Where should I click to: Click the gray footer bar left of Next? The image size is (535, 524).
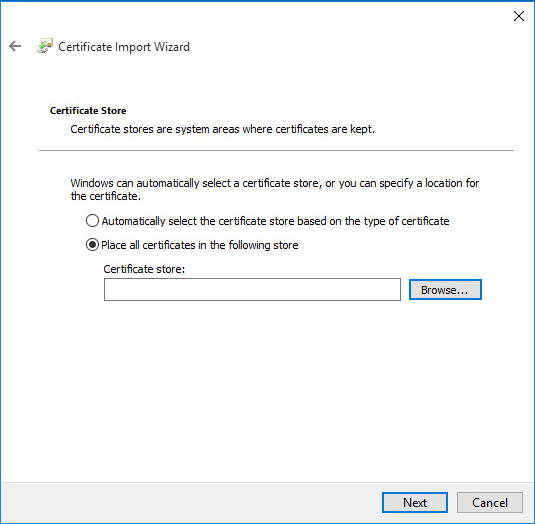pyautogui.click(x=191, y=502)
